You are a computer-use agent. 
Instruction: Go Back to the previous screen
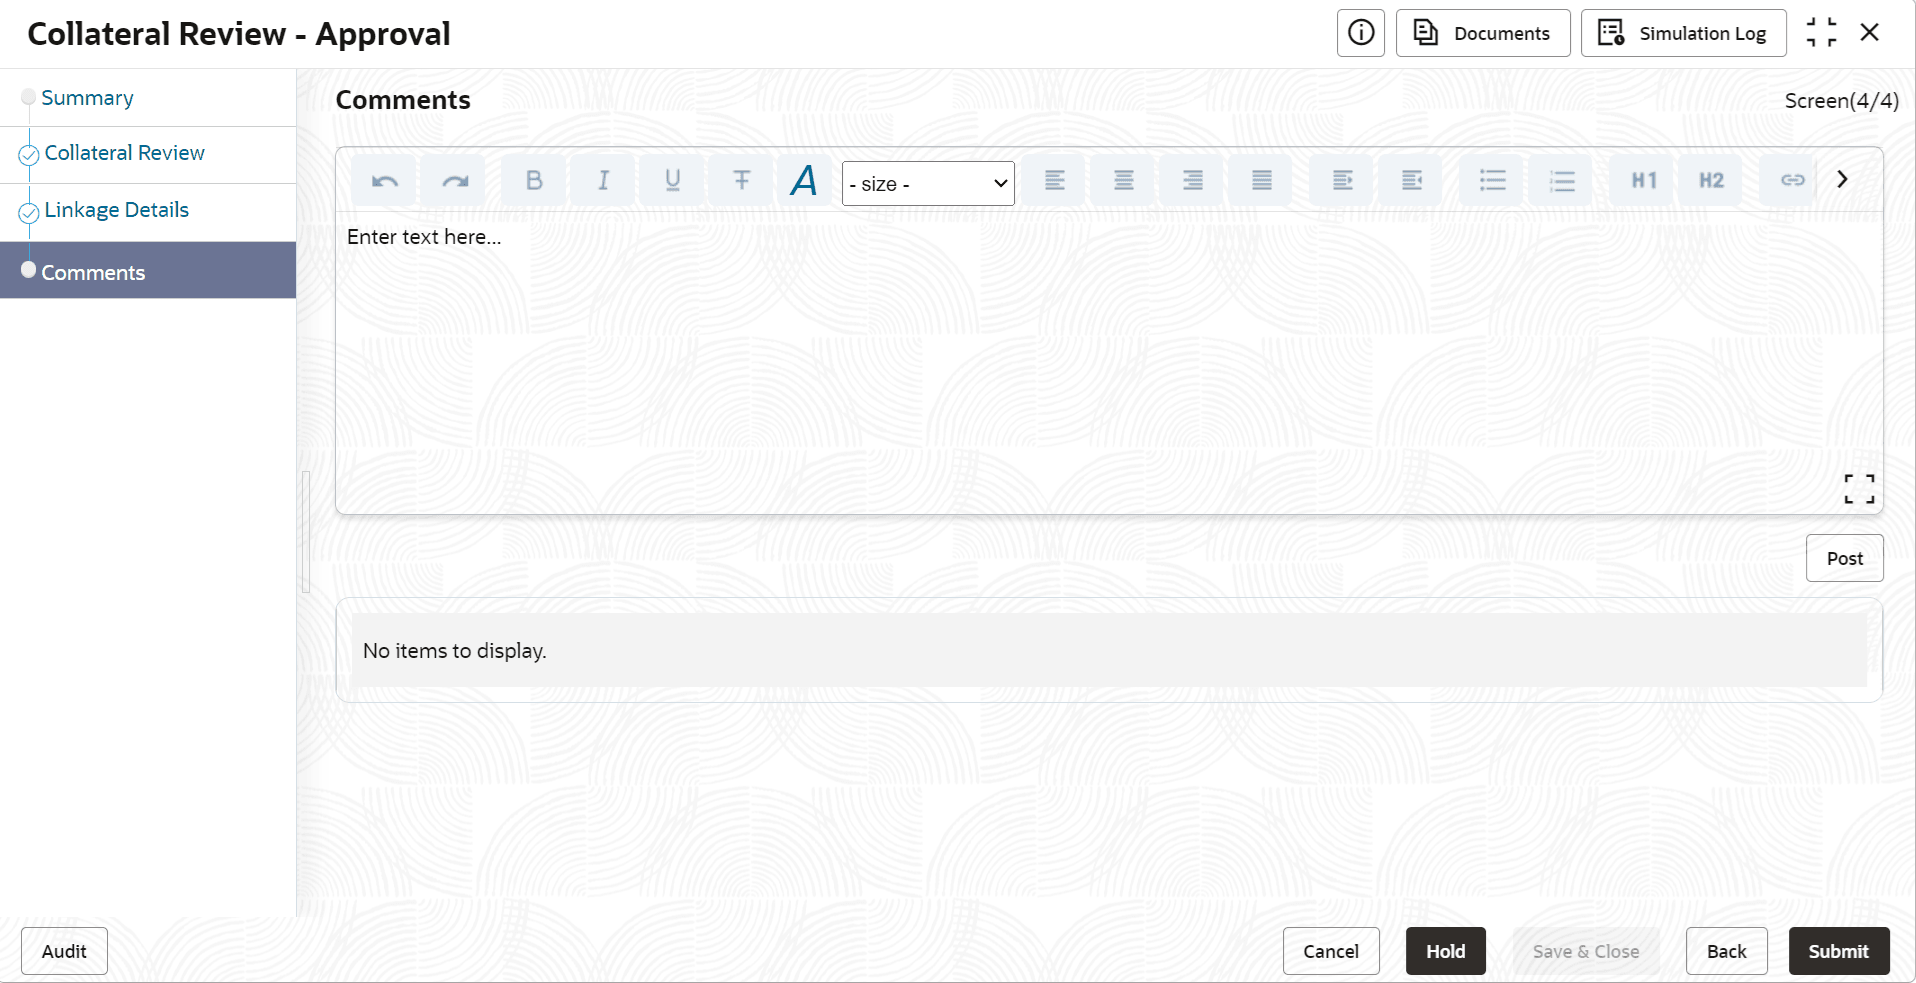coord(1726,951)
